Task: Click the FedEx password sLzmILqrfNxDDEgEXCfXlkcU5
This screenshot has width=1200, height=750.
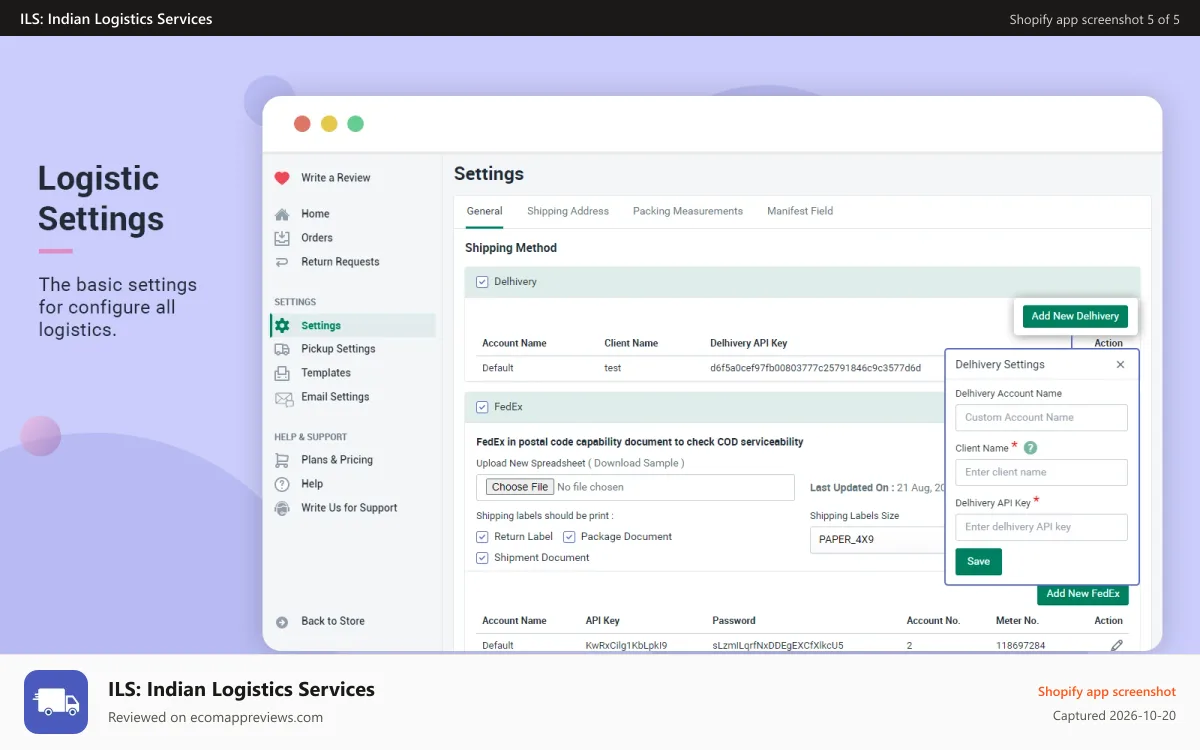Action: (x=778, y=646)
